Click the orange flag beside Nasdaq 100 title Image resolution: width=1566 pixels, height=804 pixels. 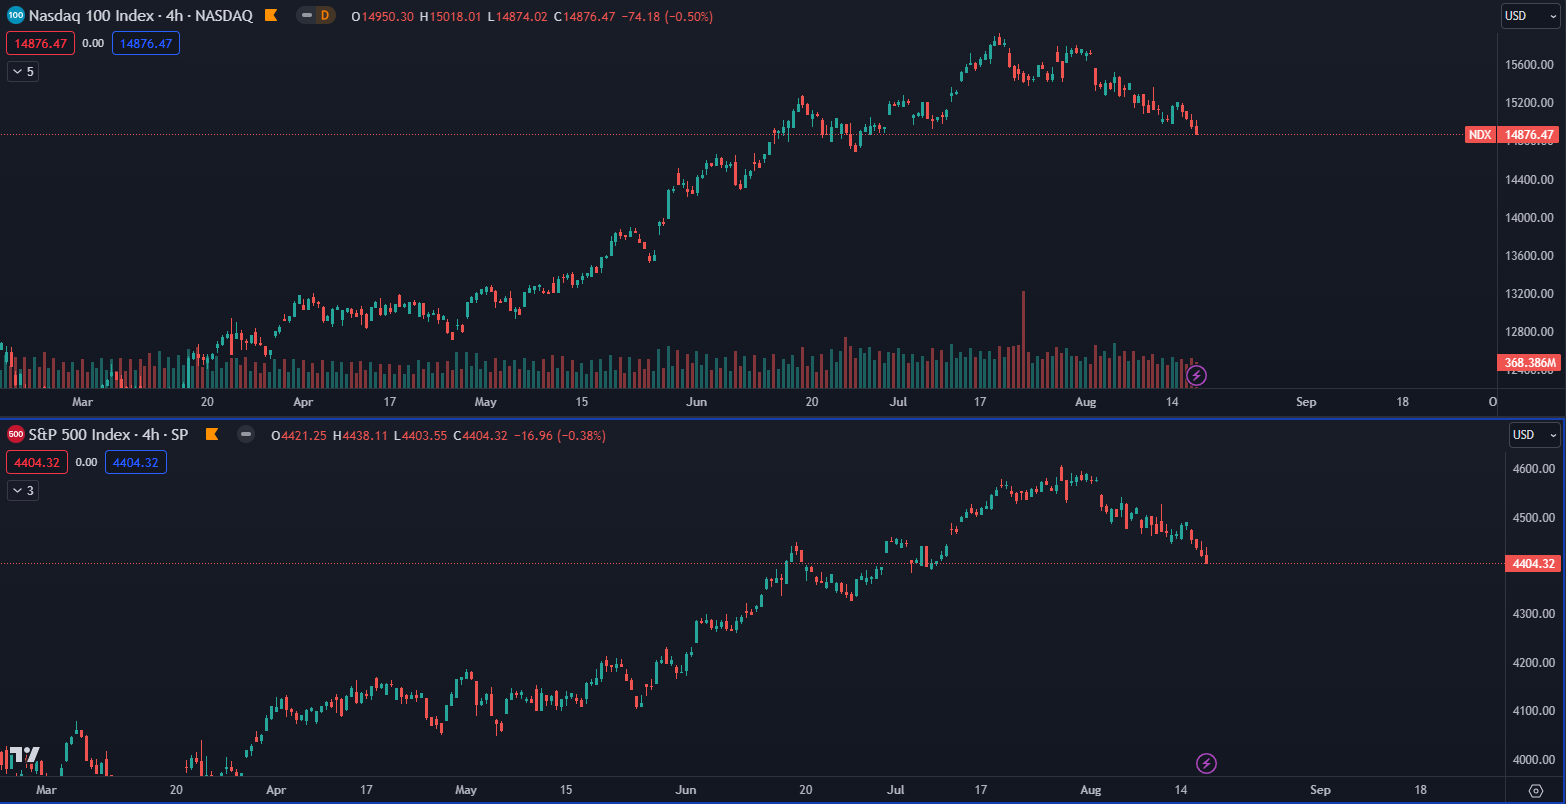click(x=271, y=16)
